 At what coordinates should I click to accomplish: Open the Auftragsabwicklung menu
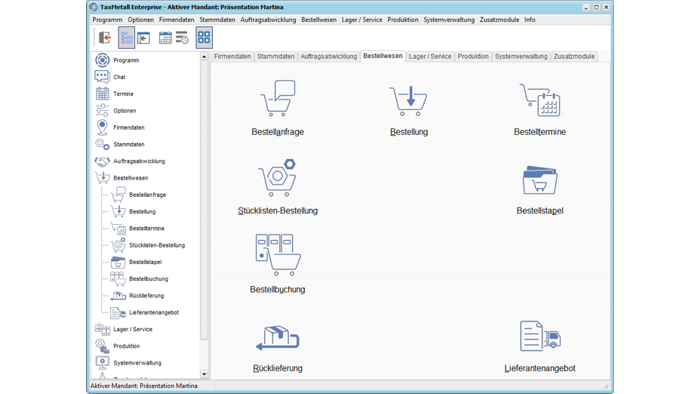[268, 20]
